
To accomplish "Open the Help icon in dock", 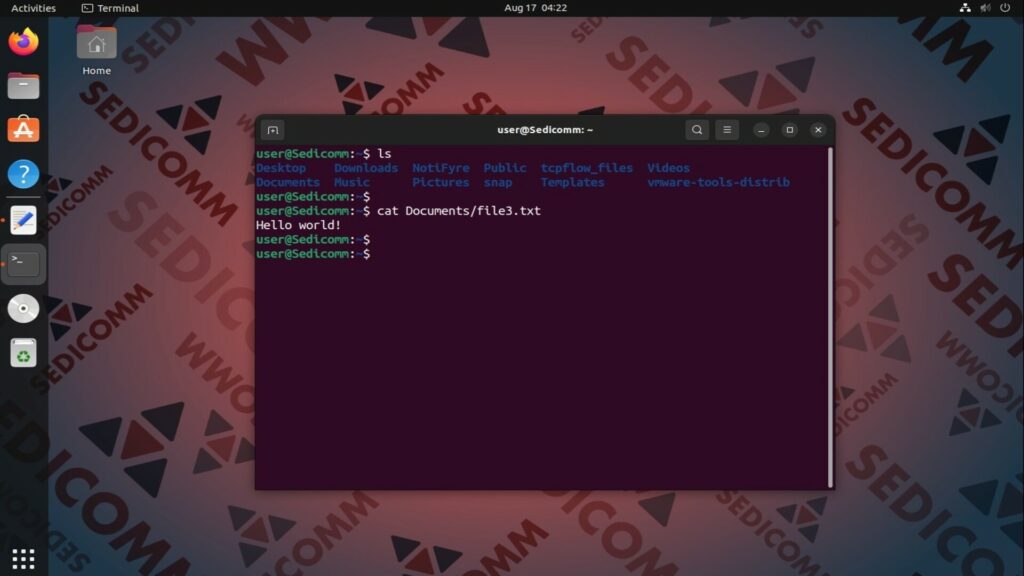I will pyautogui.click(x=24, y=174).
